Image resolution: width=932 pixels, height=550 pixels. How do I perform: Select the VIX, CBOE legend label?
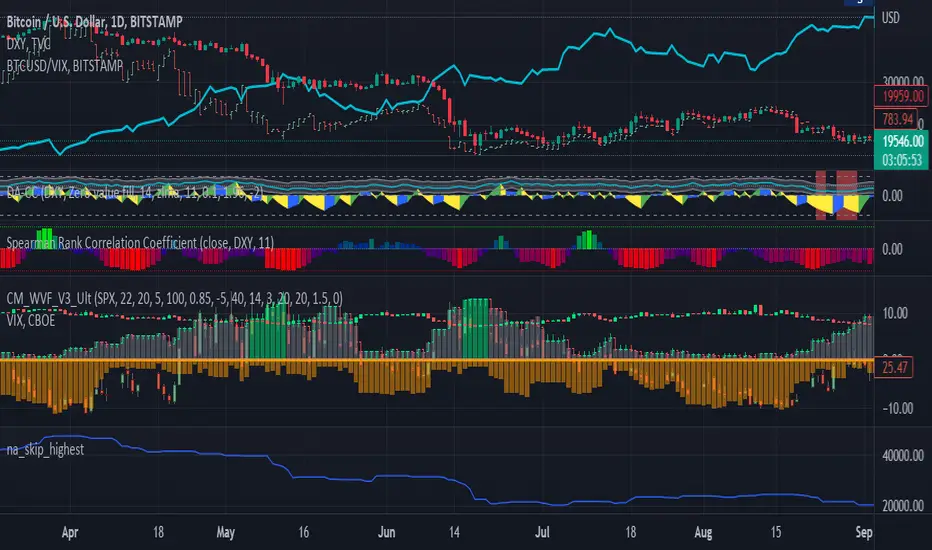pos(30,320)
